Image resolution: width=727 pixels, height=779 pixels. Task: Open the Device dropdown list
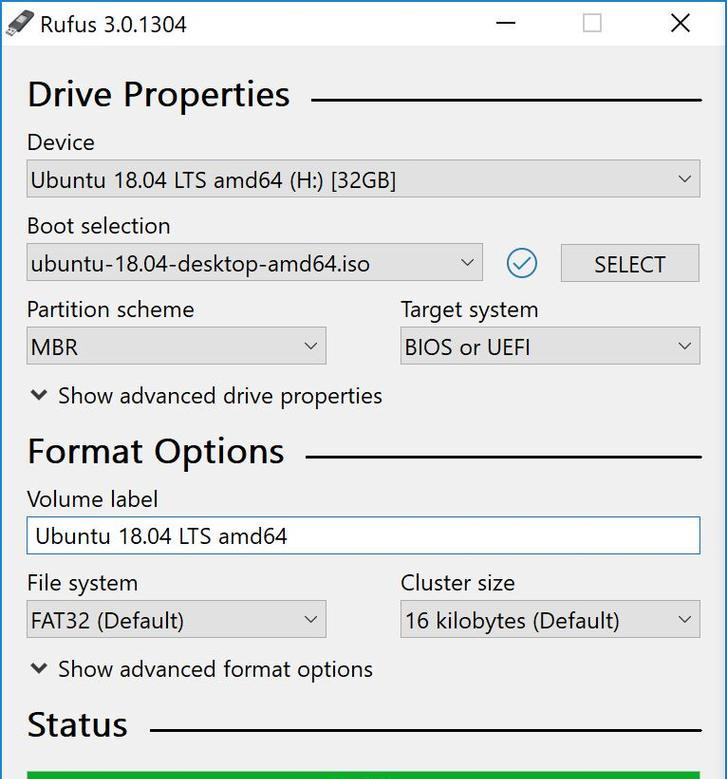click(x=363, y=179)
